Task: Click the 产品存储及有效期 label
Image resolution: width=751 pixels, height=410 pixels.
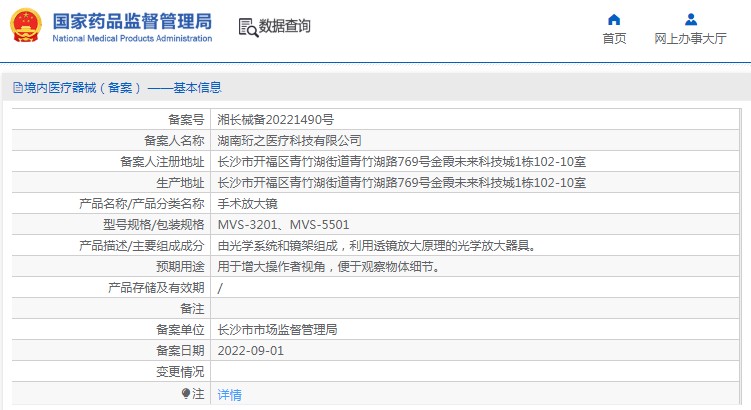Action: [156, 288]
